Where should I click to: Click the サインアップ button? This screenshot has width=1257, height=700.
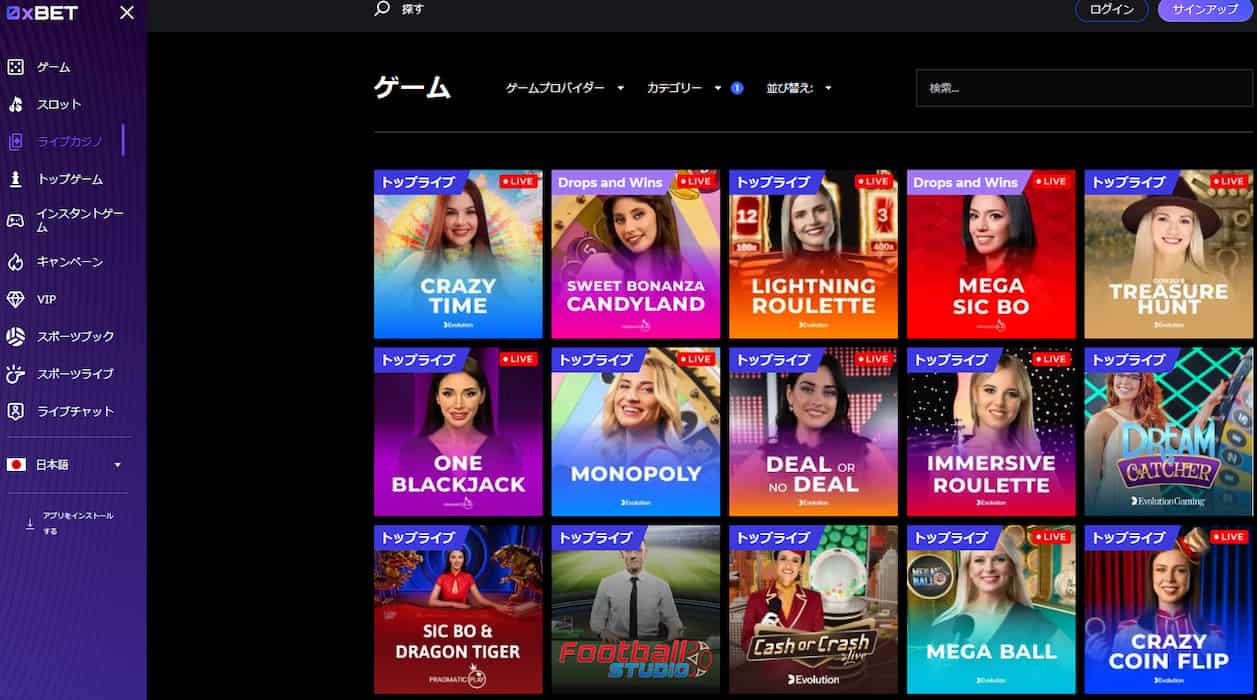(x=1204, y=9)
